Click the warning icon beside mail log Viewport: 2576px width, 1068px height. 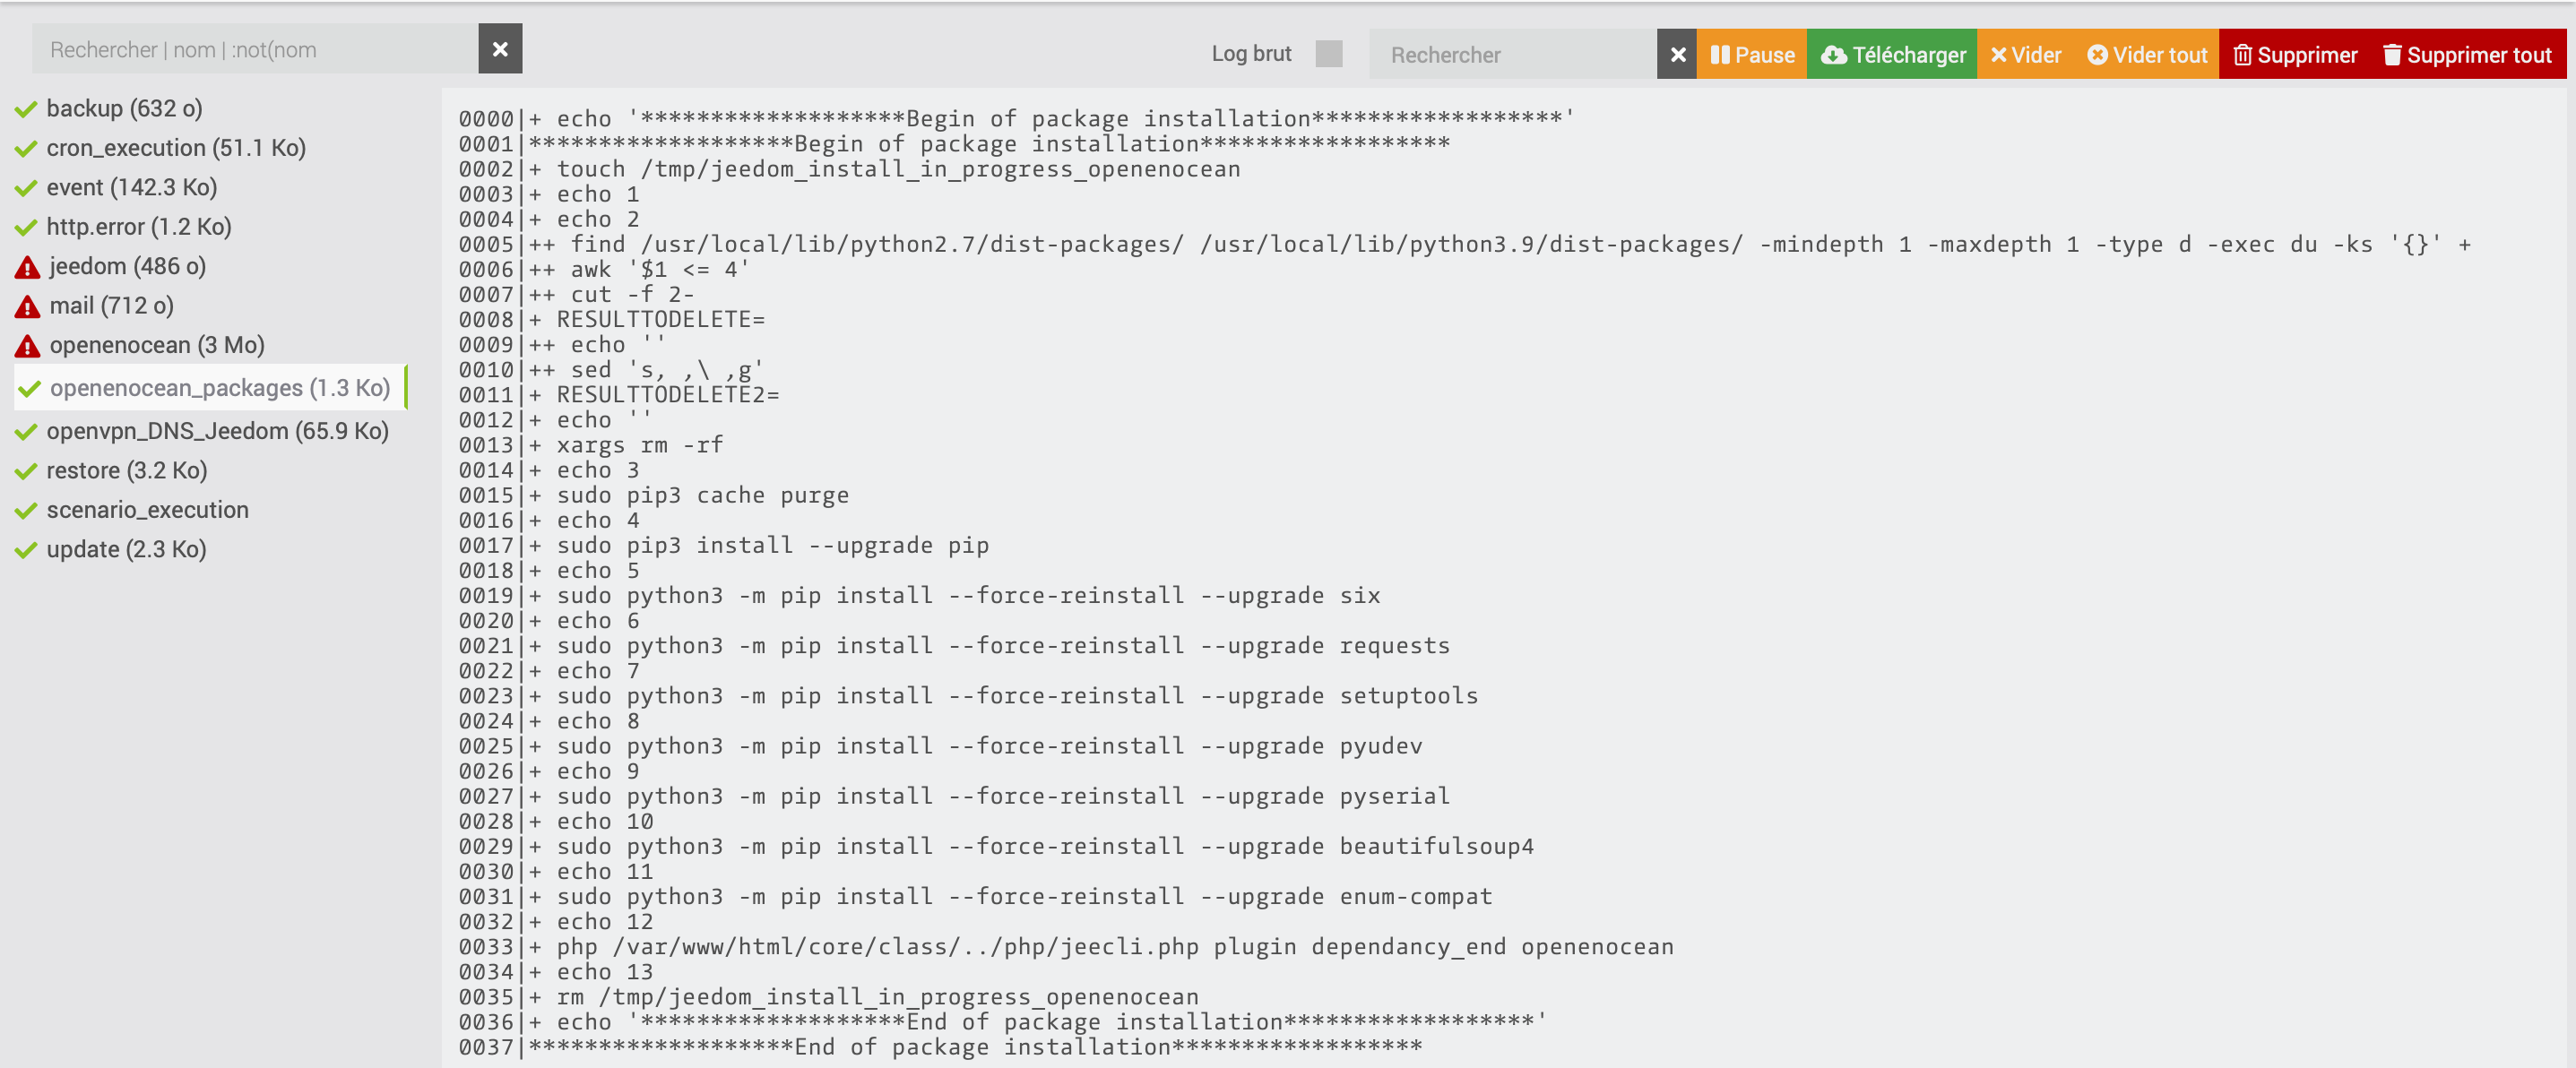pos(27,306)
